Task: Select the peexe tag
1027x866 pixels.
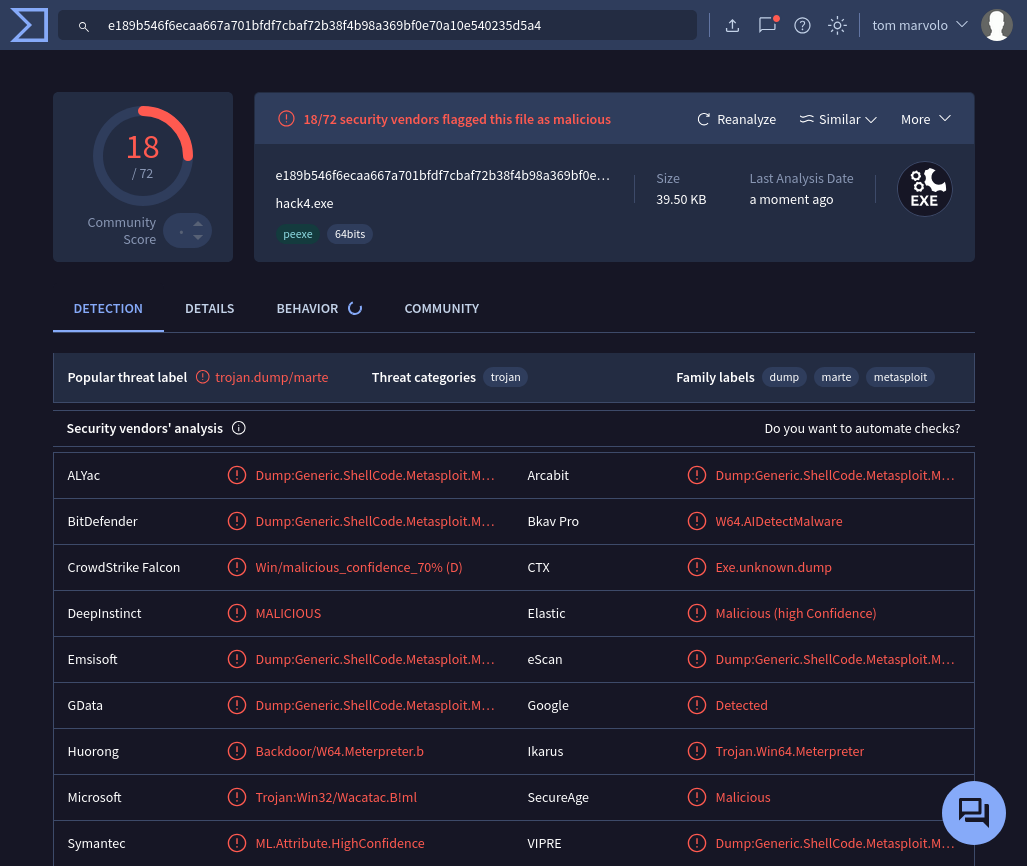Action: (297, 234)
